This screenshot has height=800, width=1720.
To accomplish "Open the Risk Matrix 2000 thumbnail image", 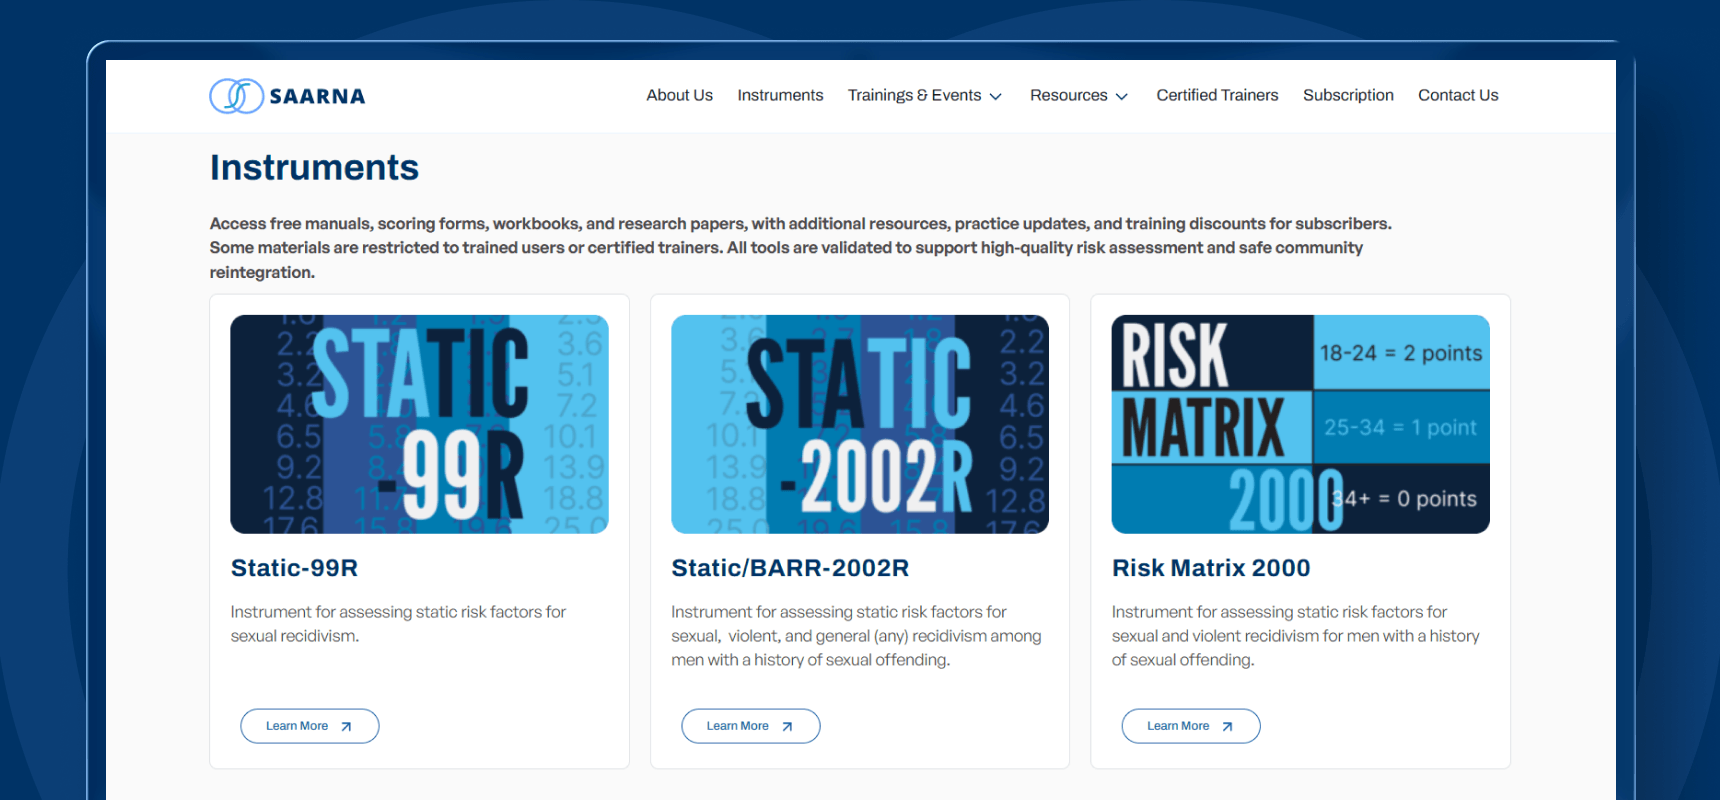I will coord(1301,424).
